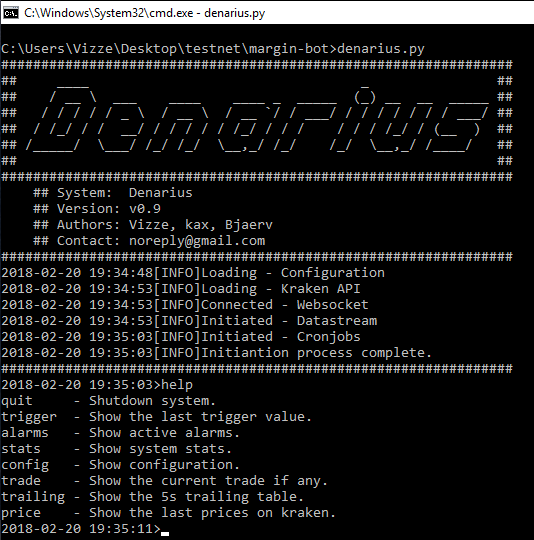Click the cmd.exe icon in title bar
The image size is (534, 540).
(11, 13)
